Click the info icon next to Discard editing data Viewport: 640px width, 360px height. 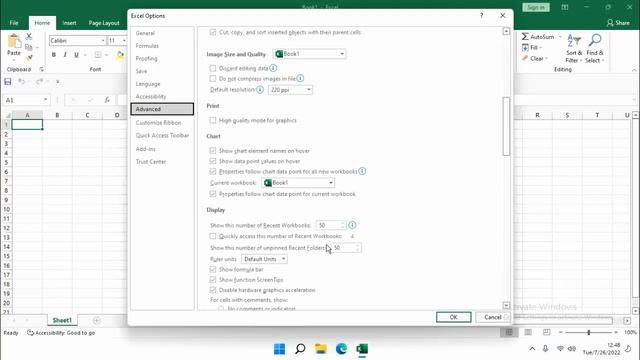pos(273,68)
